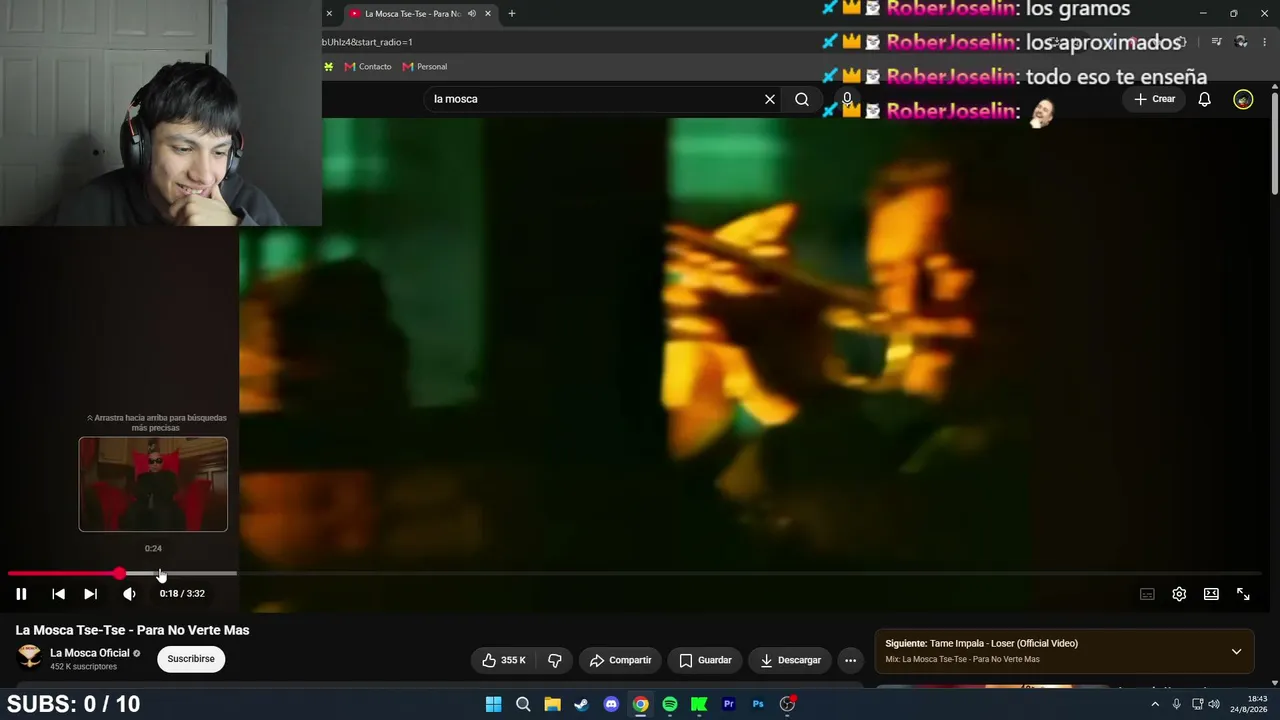Click the address bar URL text
The width and height of the screenshot is (1280, 720).
click(x=367, y=42)
